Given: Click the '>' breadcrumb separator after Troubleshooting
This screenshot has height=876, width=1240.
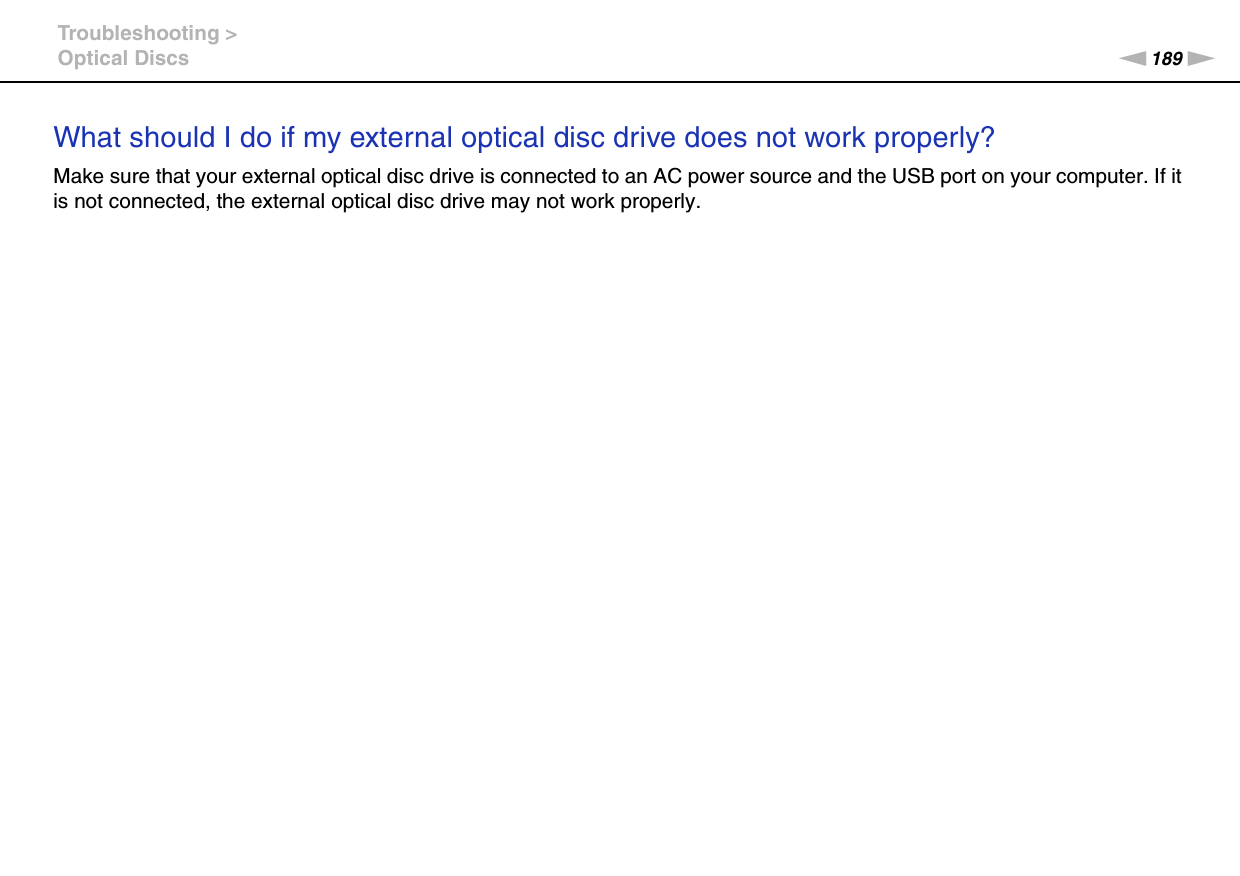Looking at the screenshot, I should (x=231, y=34).
